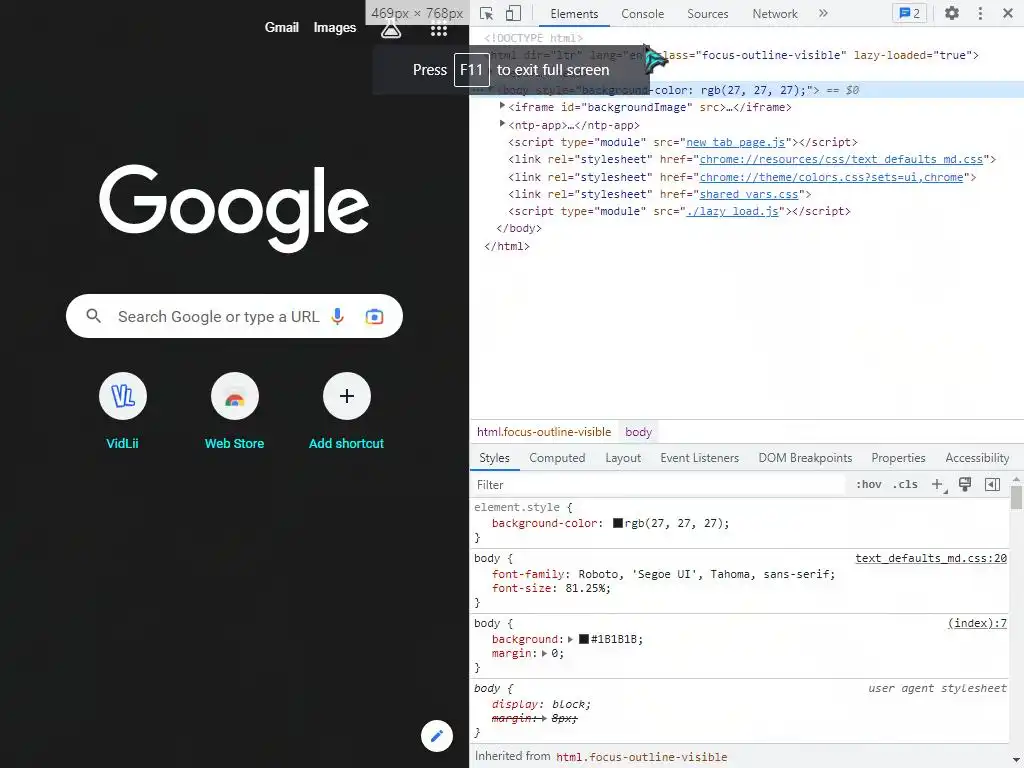Image resolution: width=1024 pixels, height=768 pixels.
Task: Switch to the Network tab
Action: (775, 14)
